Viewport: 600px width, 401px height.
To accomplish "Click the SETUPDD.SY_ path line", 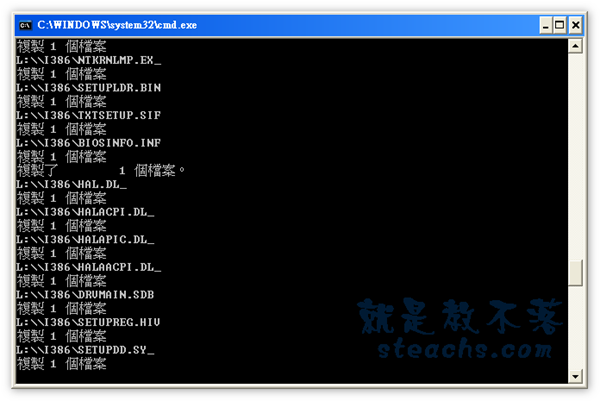I will coord(85,350).
